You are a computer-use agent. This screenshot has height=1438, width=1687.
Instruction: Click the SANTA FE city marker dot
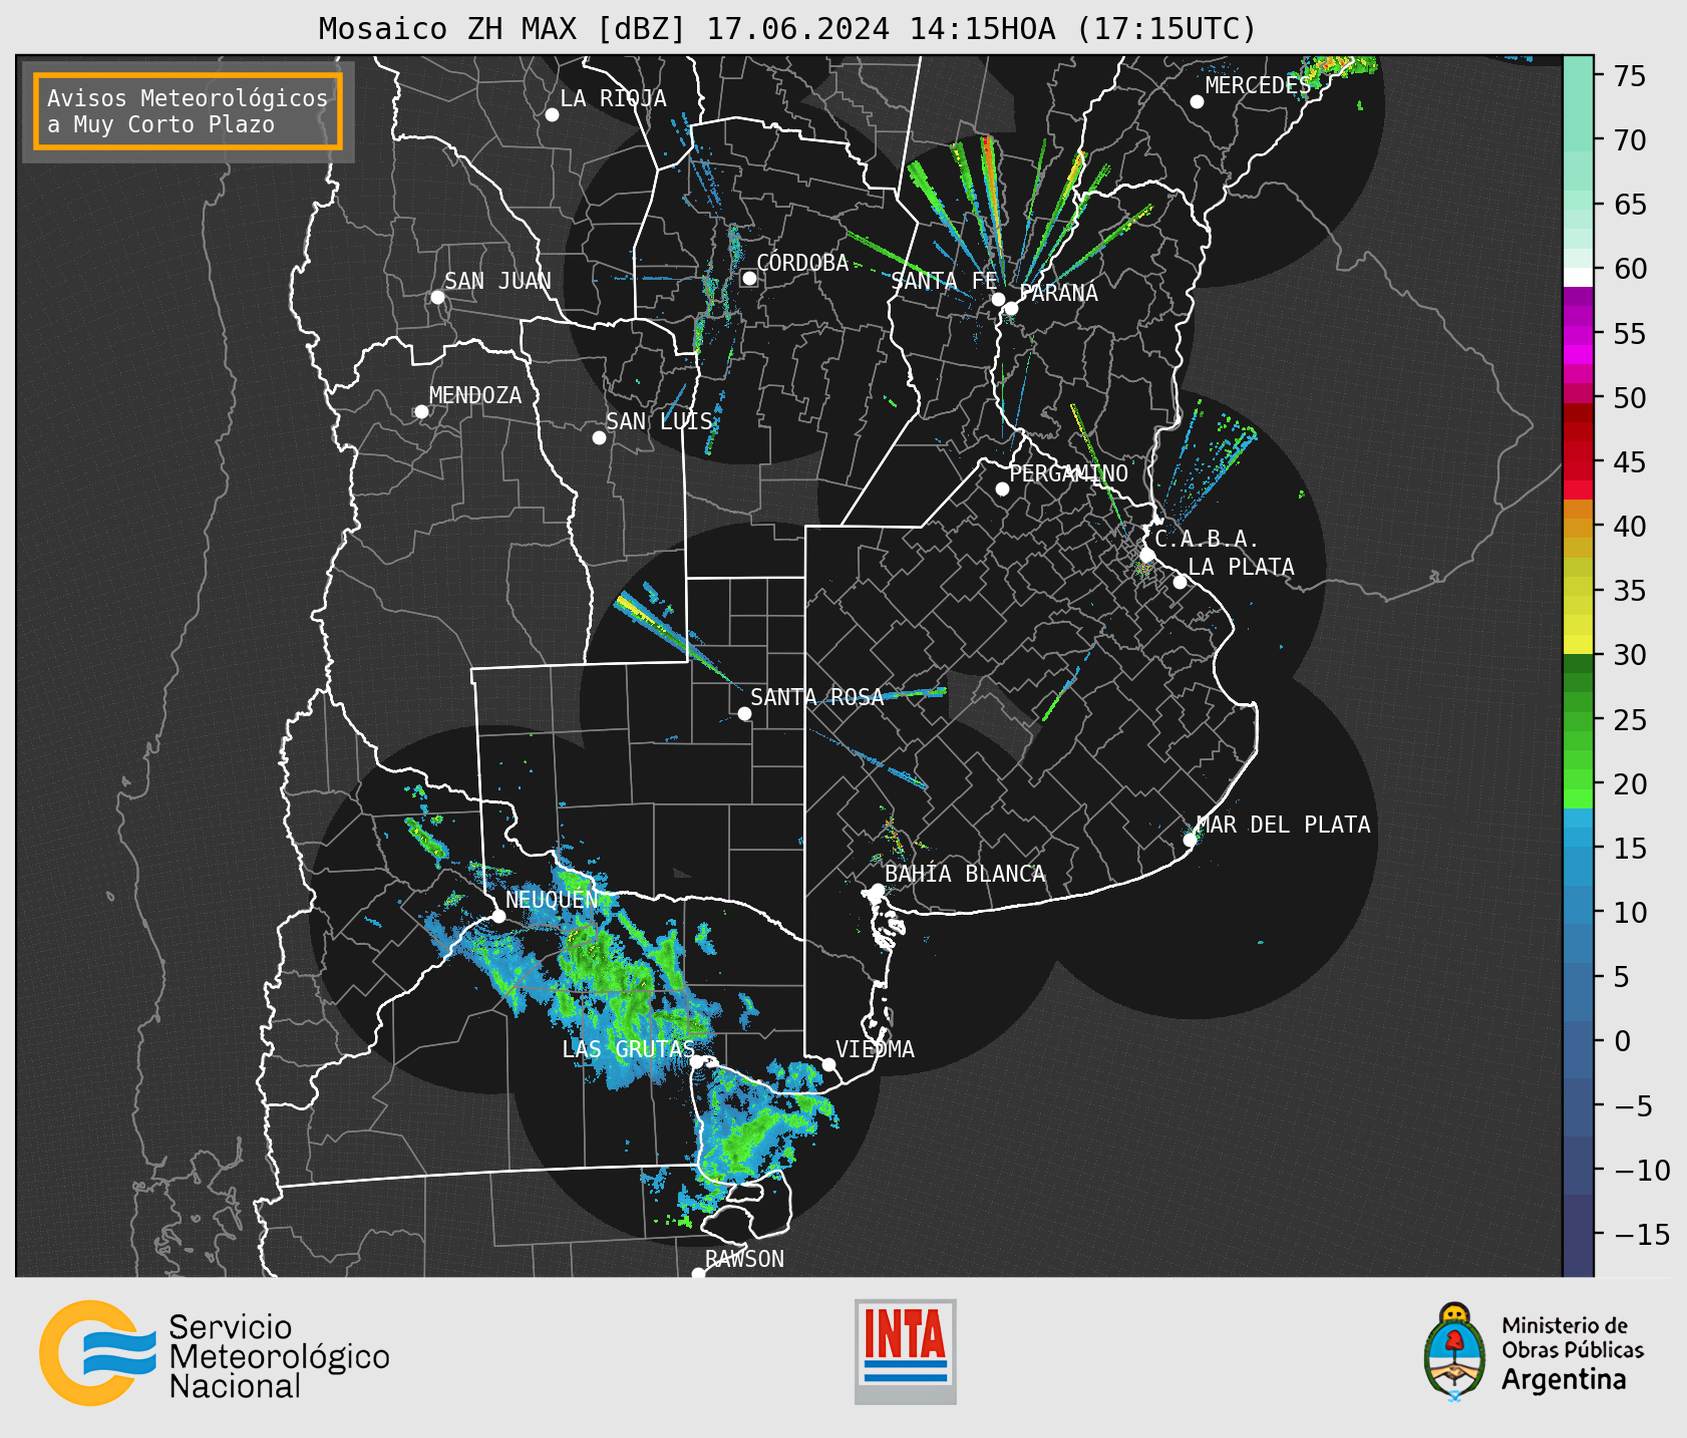[998, 299]
